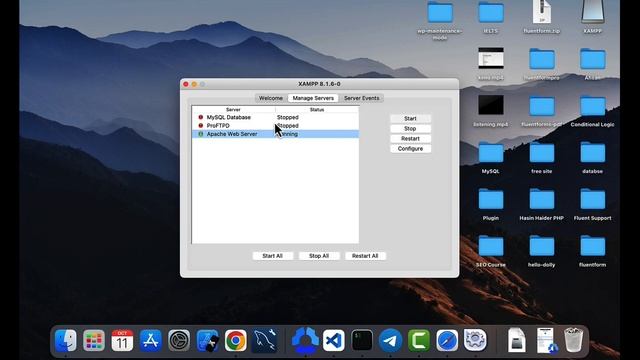
Task: Click red status icon beside ProFTPD
Action: click(200, 125)
